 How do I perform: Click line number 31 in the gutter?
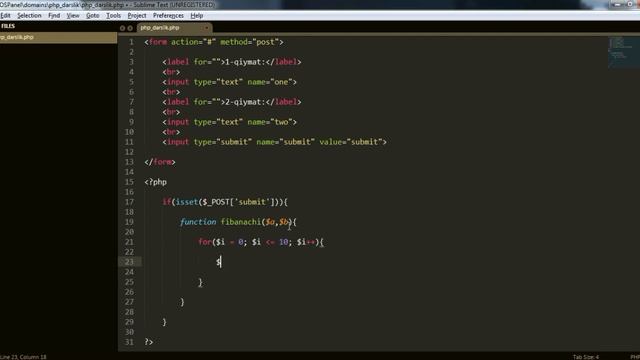(129, 342)
